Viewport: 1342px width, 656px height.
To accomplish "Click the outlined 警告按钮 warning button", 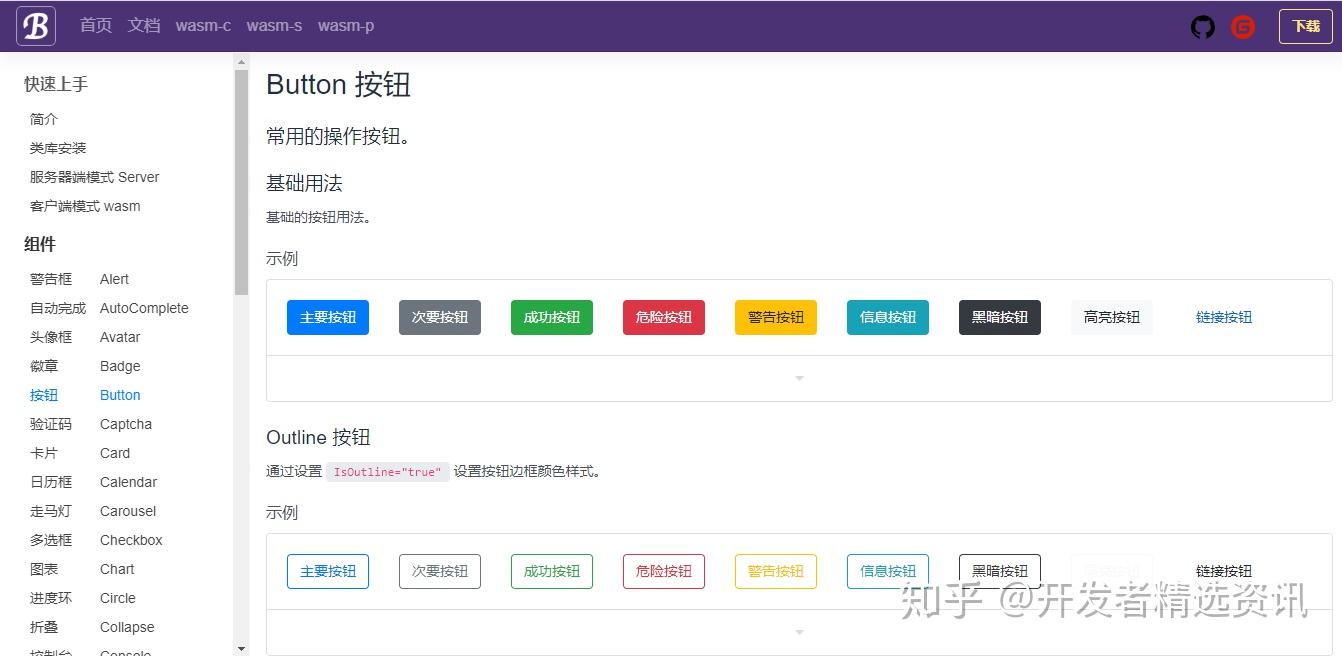I will (775, 570).
